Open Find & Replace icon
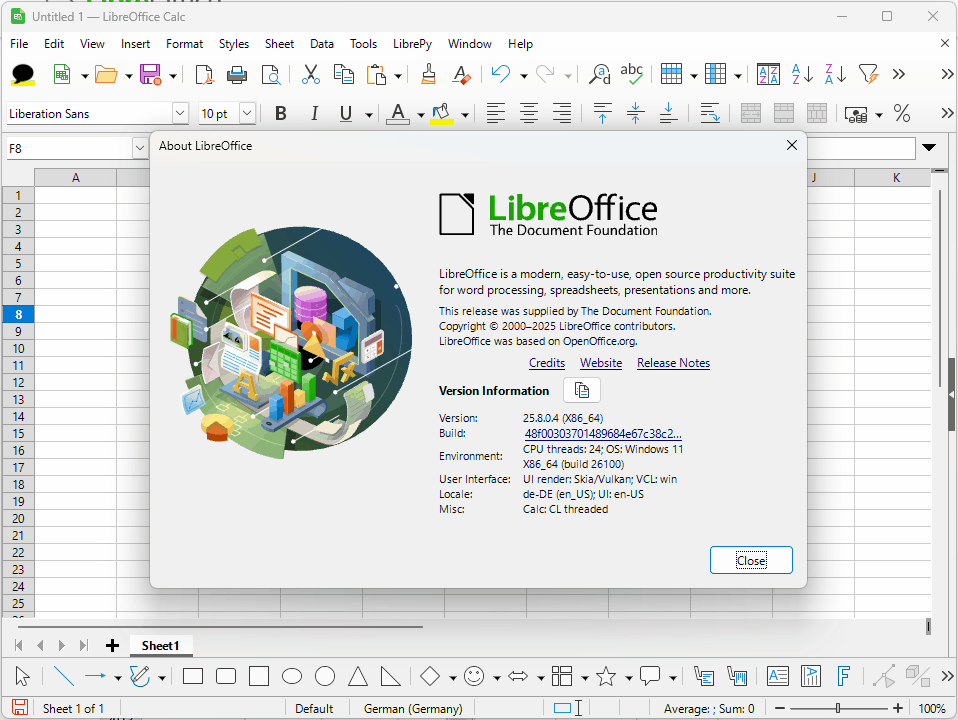The height and width of the screenshot is (720, 958). tap(599, 75)
